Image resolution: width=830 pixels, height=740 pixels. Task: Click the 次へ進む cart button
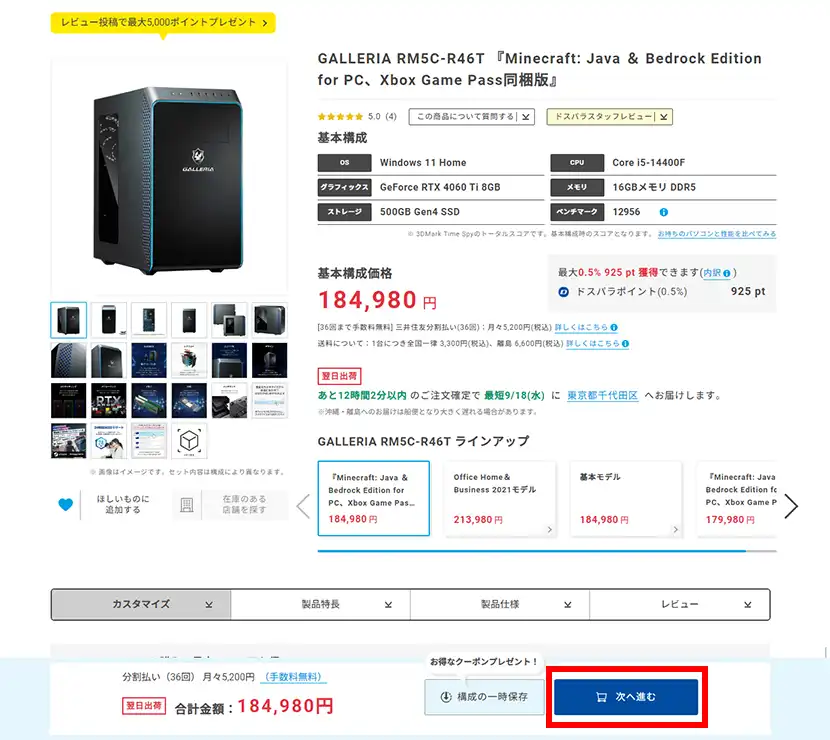tap(626, 697)
